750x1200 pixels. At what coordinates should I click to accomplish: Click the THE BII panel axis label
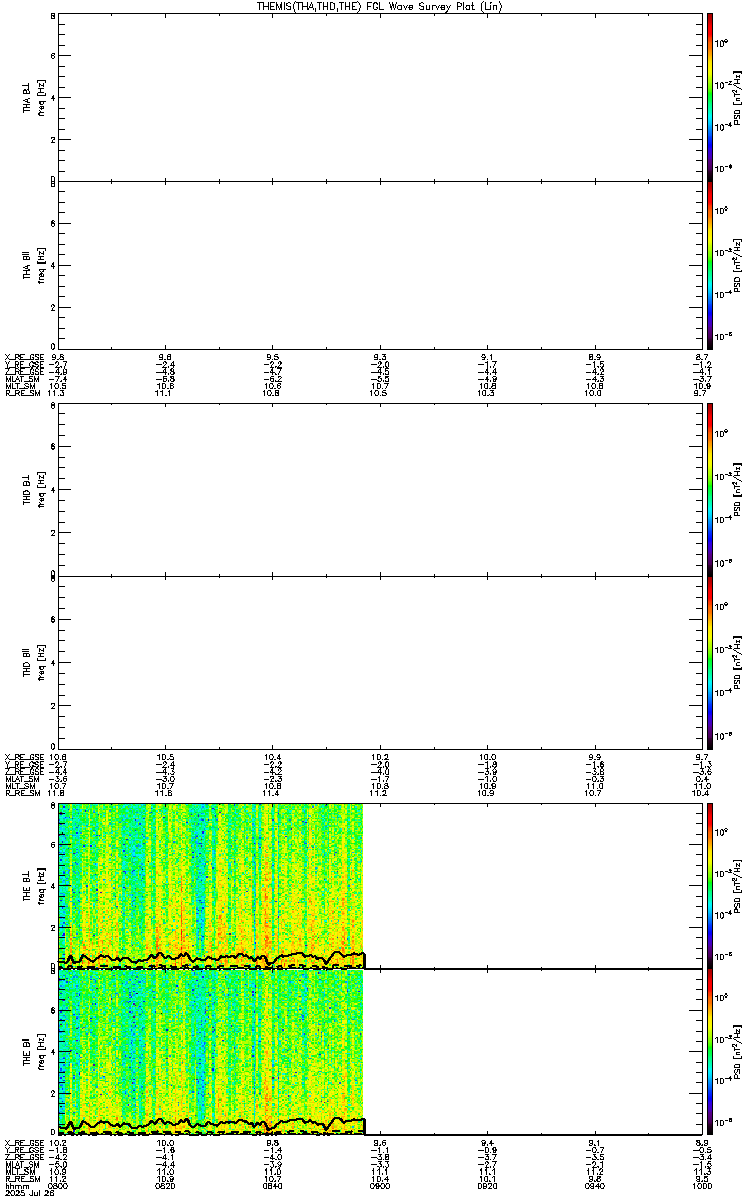(34, 1051)
